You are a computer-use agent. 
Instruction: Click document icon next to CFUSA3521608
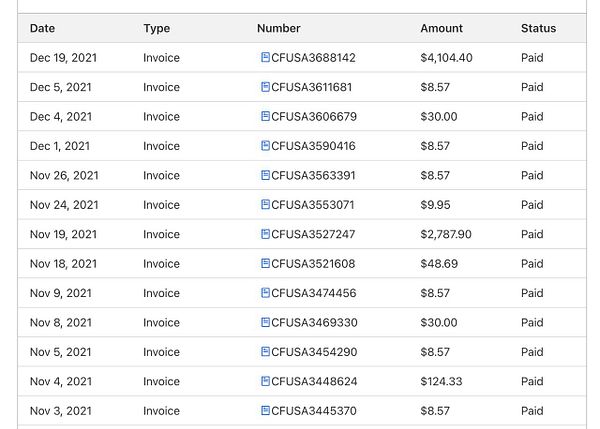tap(265, 263)
